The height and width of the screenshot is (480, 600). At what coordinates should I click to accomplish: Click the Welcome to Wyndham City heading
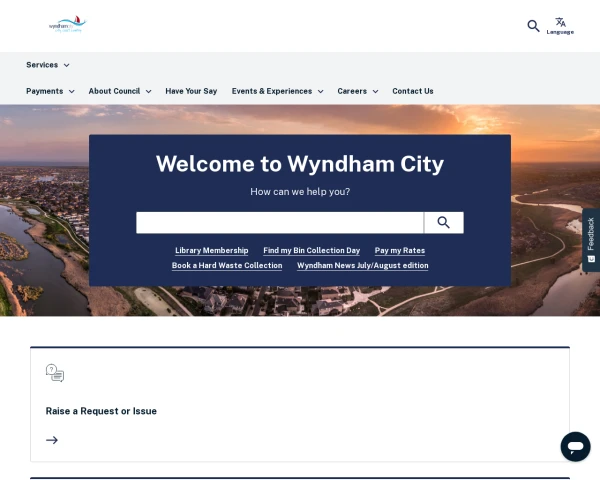(300, 164)
